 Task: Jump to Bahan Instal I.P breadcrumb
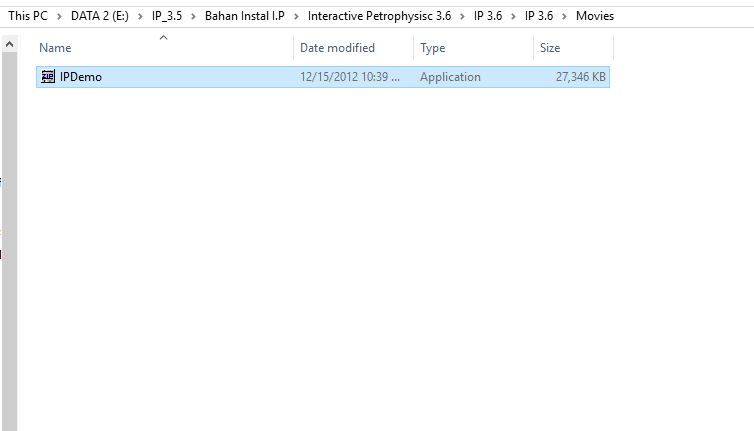pos(245,16)
